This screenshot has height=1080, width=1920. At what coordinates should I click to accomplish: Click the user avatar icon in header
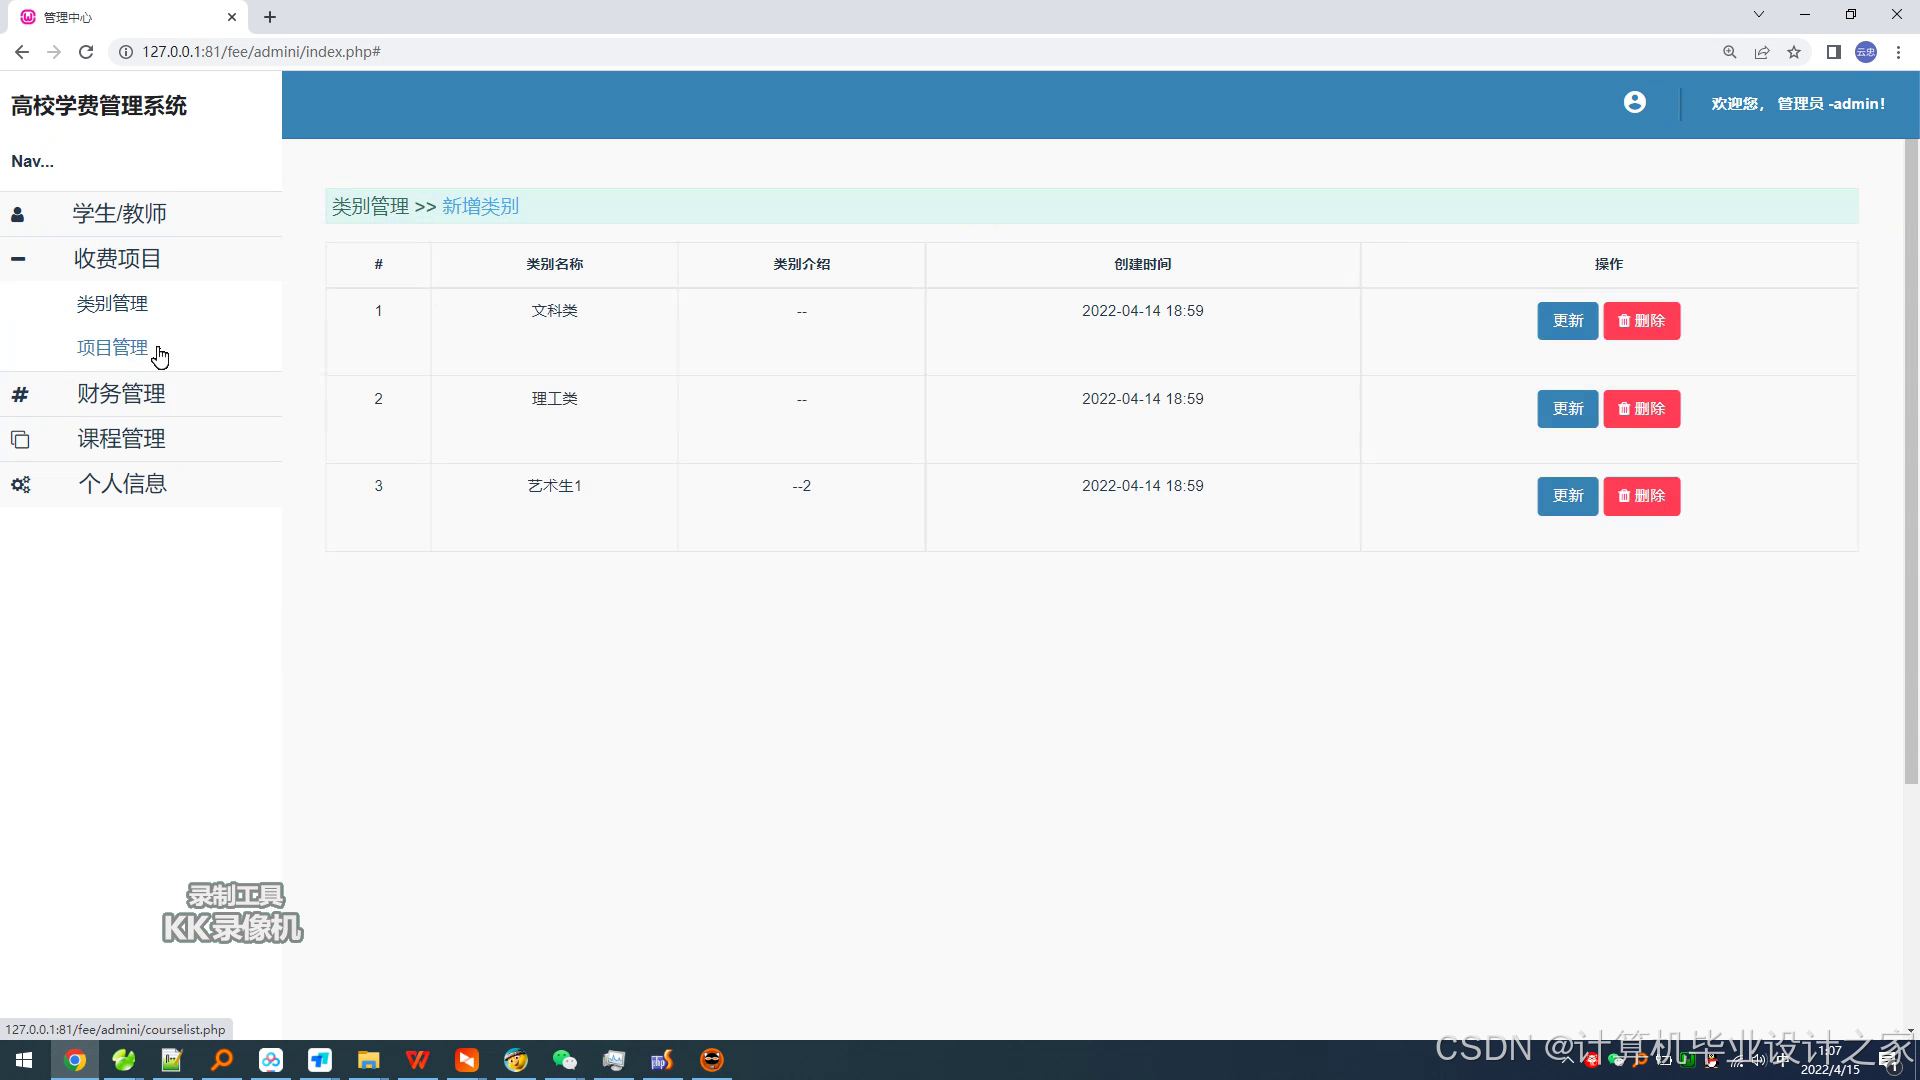click(1634, 102)
